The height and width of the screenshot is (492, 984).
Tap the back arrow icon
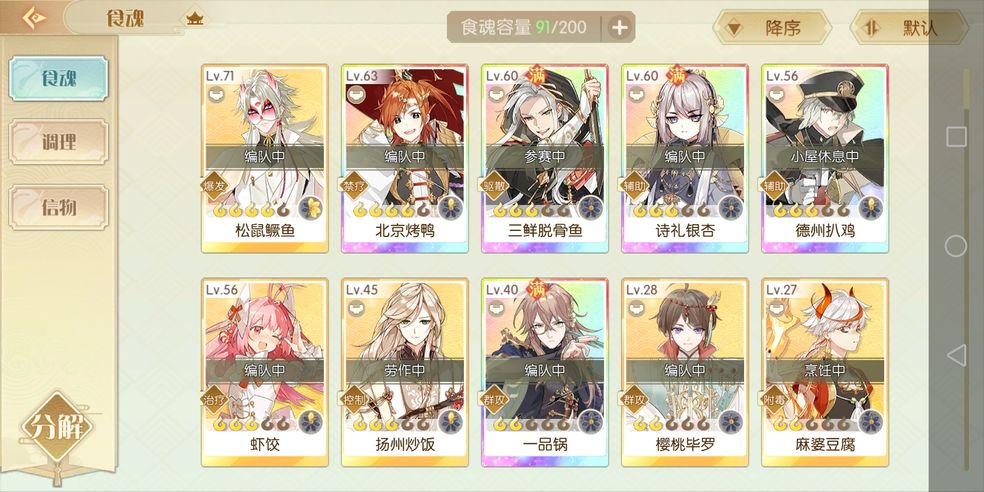[x=33, y=17]
